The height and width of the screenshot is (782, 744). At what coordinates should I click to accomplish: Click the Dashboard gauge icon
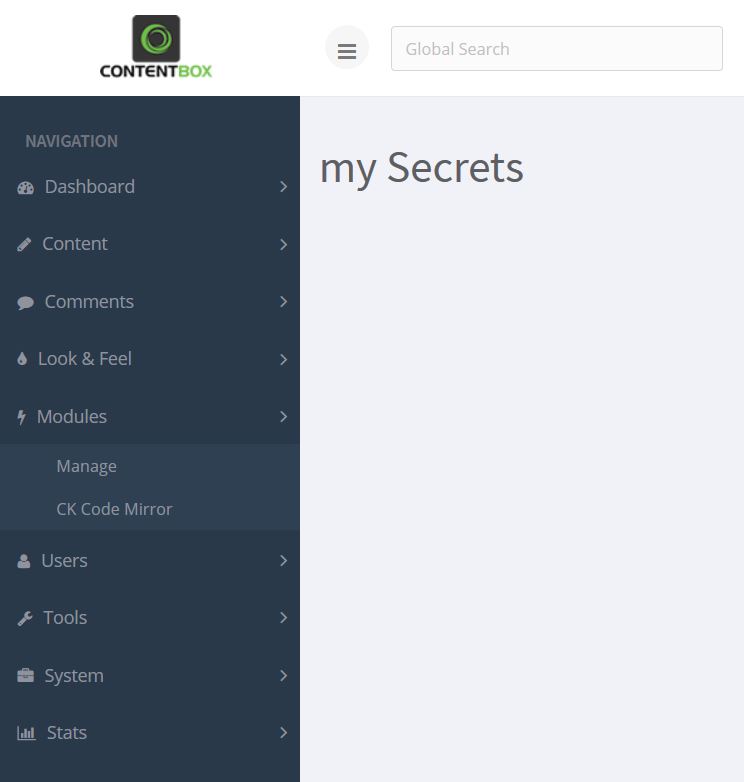[25, 188]
